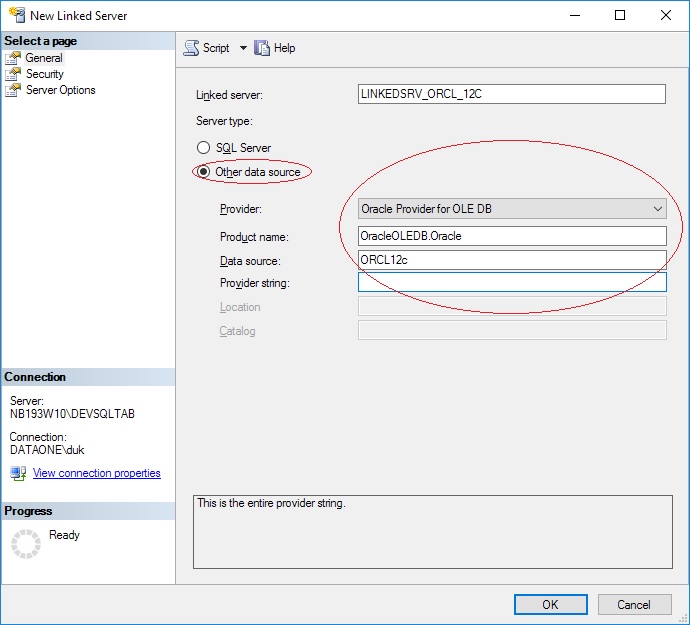Click the Ready progress spinner icon
690x625 pixels.
click(27, 544)
